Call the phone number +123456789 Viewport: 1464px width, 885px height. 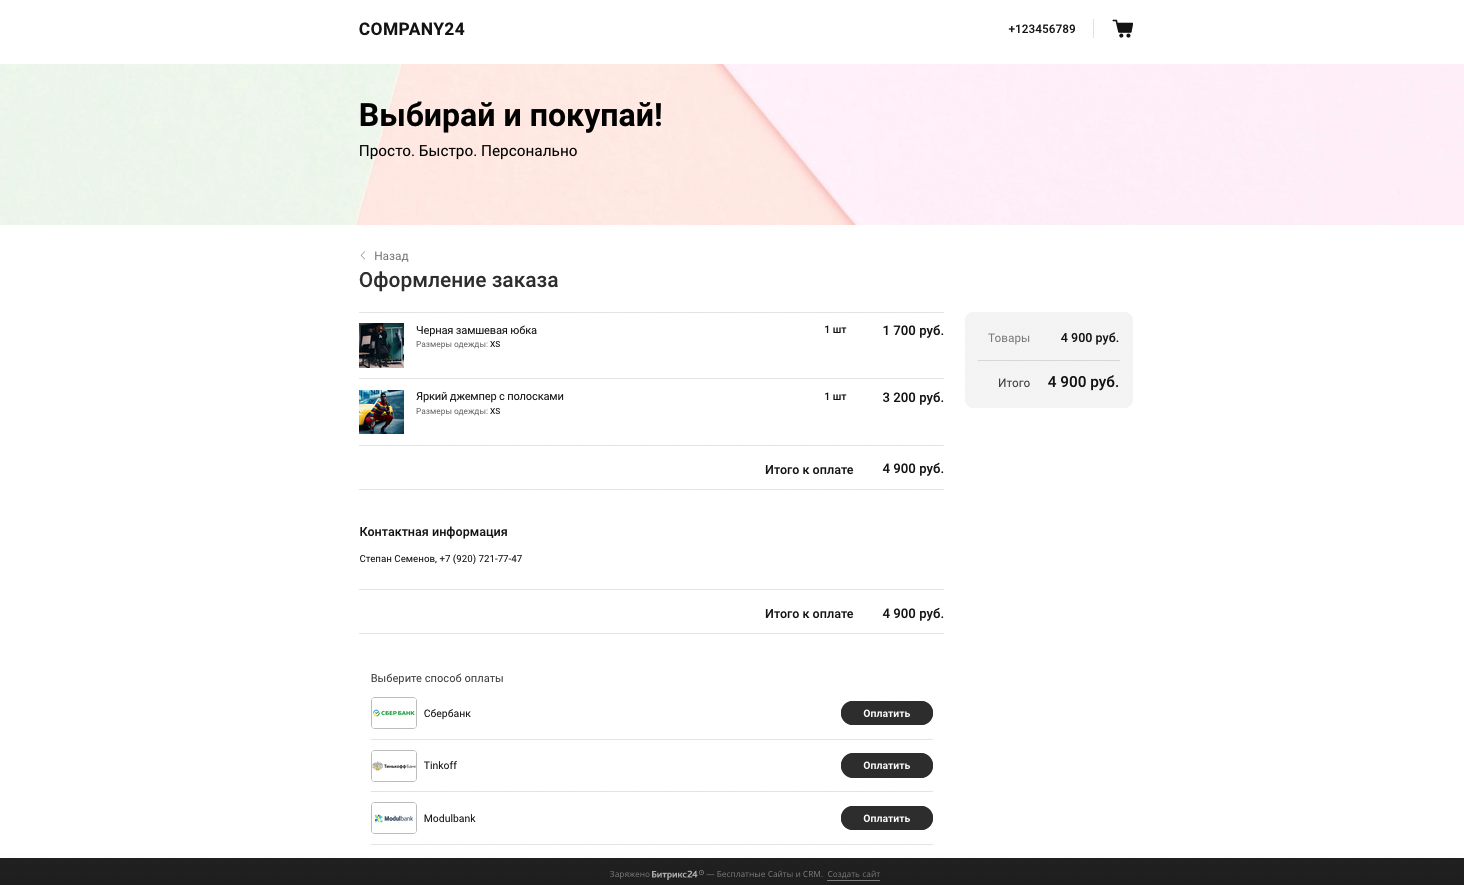1042,29
